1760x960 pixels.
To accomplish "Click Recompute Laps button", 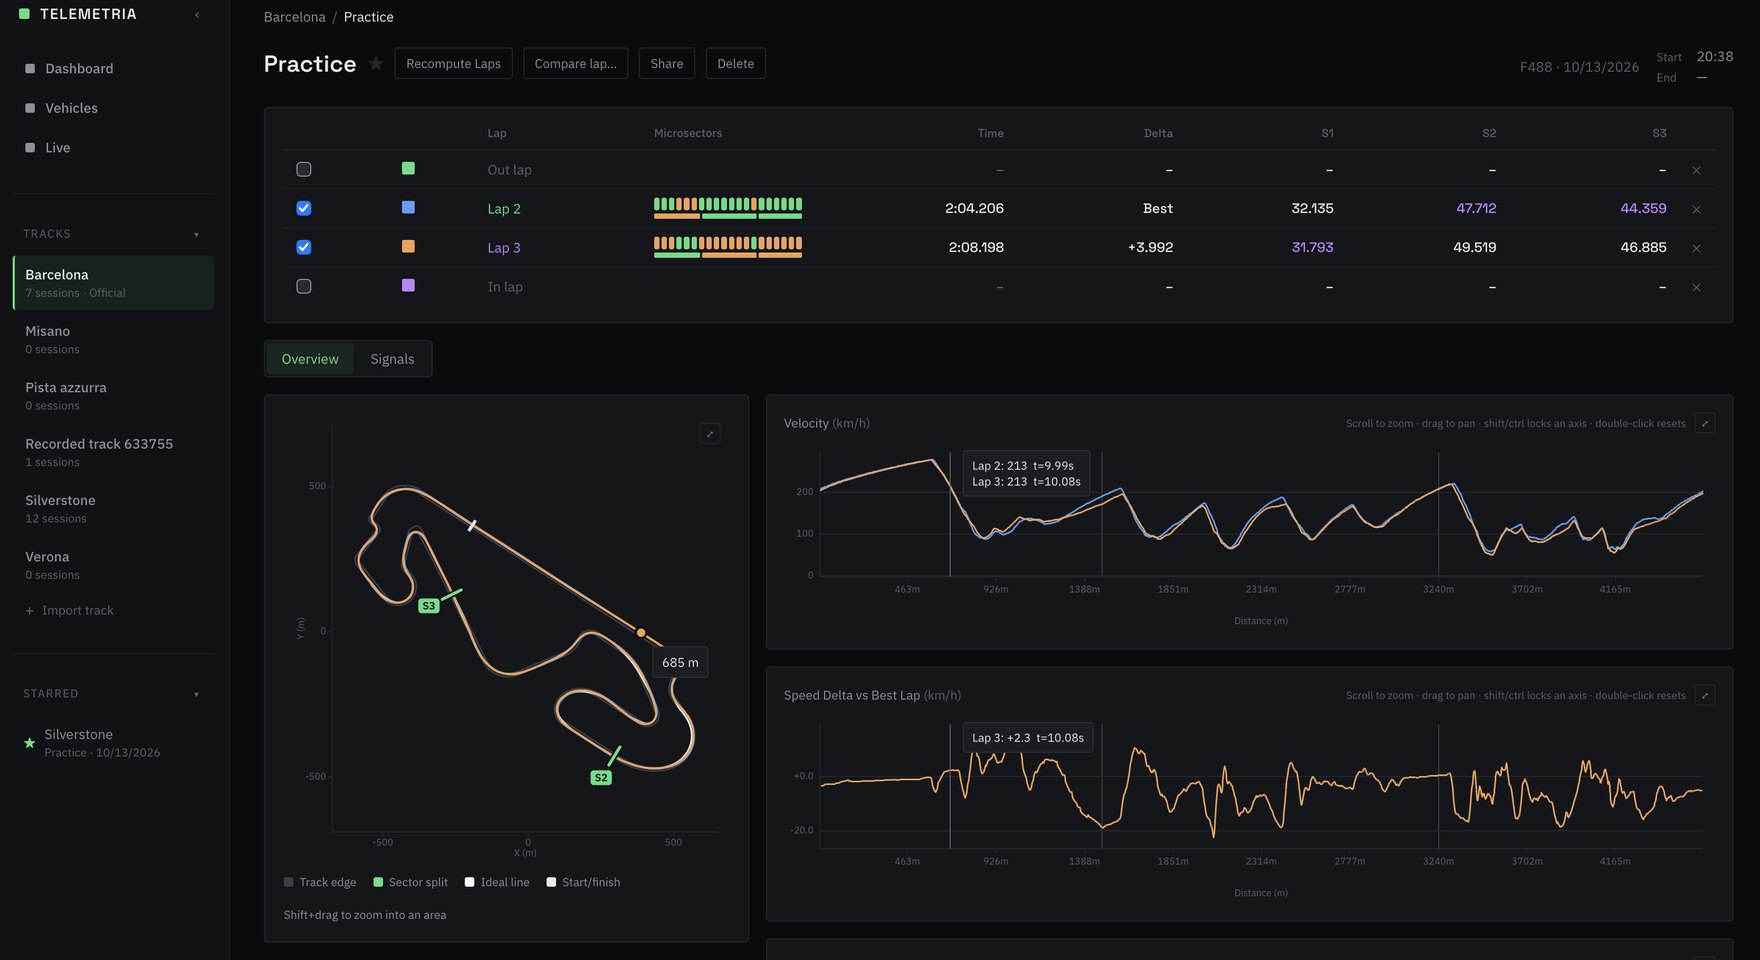I will coord(453,63).
